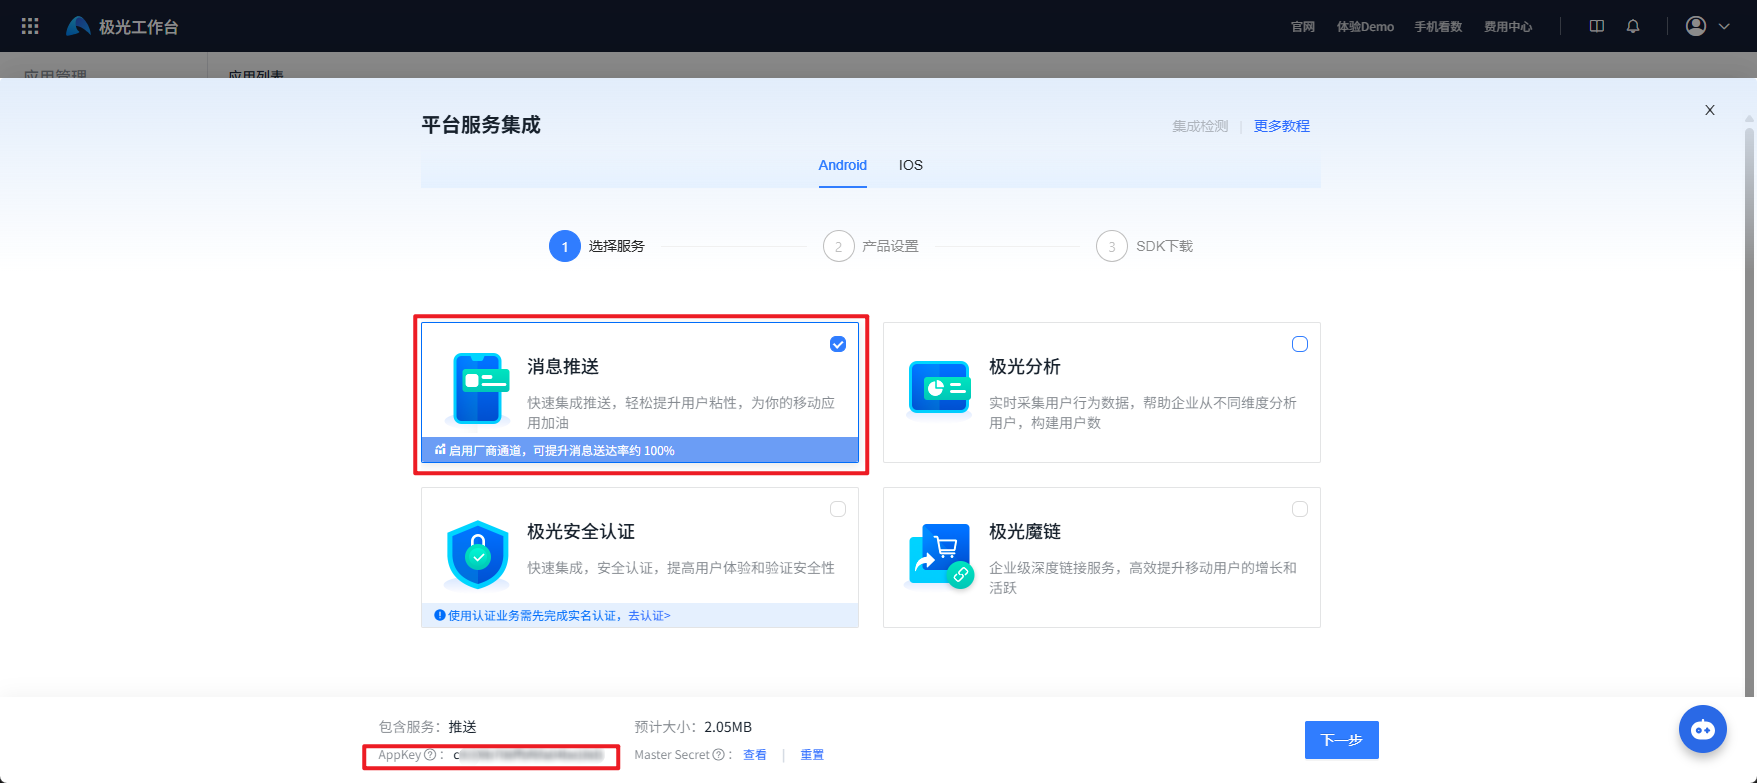Select the 极光安全认证 title text

[581, 532]
